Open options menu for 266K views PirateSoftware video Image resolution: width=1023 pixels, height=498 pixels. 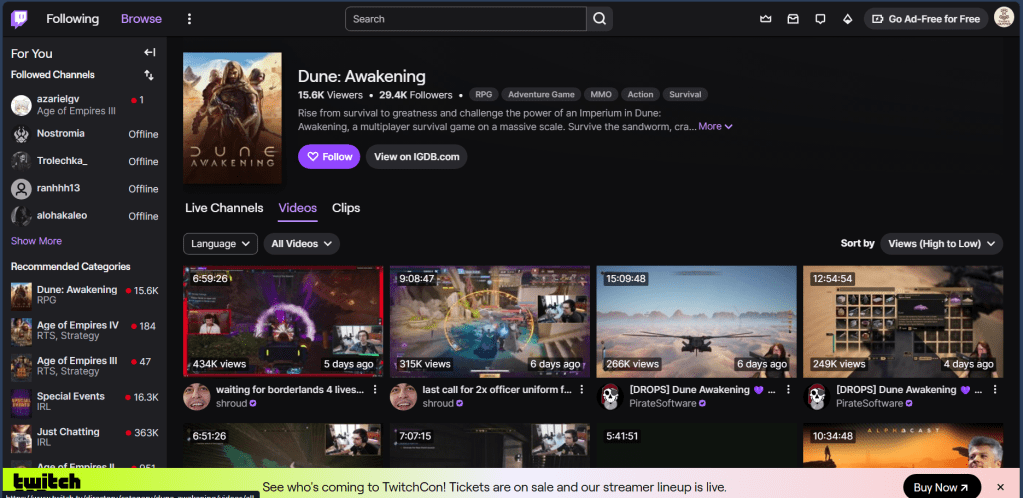[788, 390]
